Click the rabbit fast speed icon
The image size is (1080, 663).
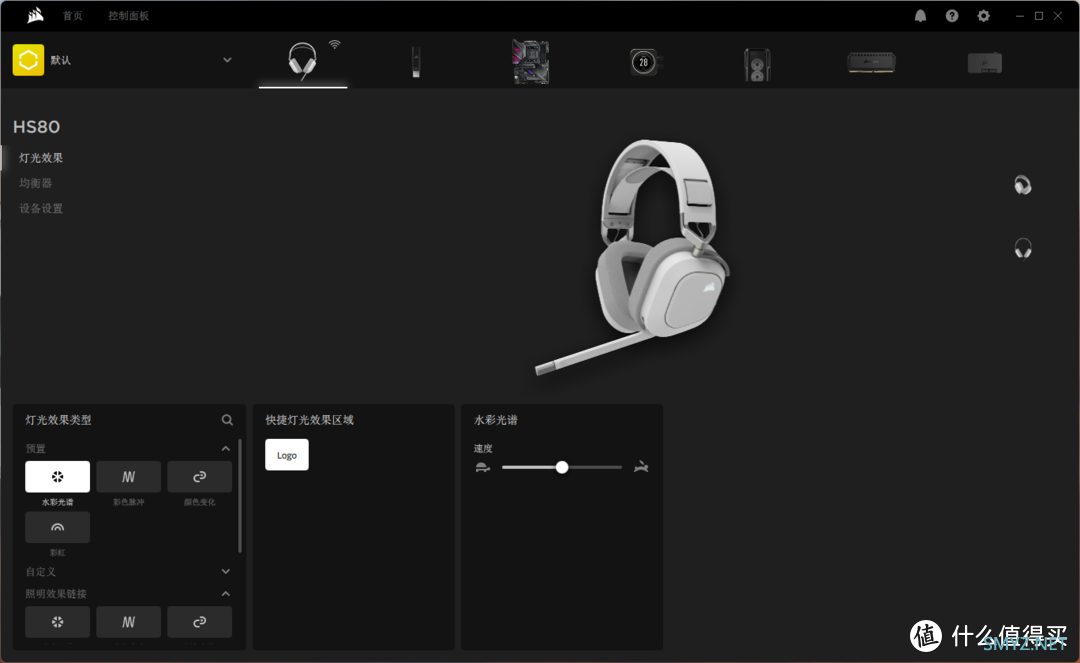[x=641, y=467]
